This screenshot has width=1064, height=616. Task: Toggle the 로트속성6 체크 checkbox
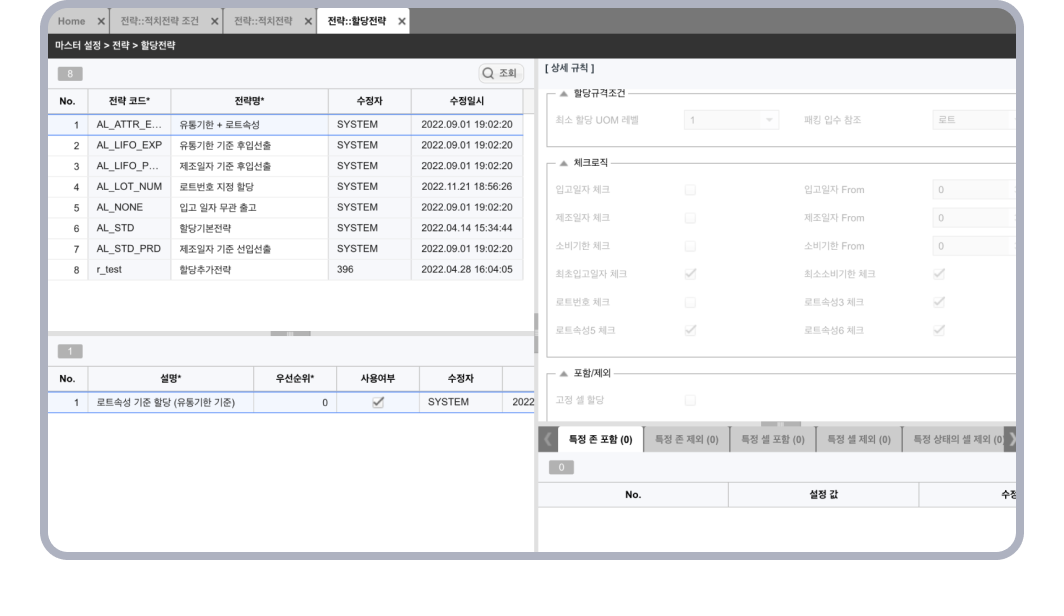938,330
